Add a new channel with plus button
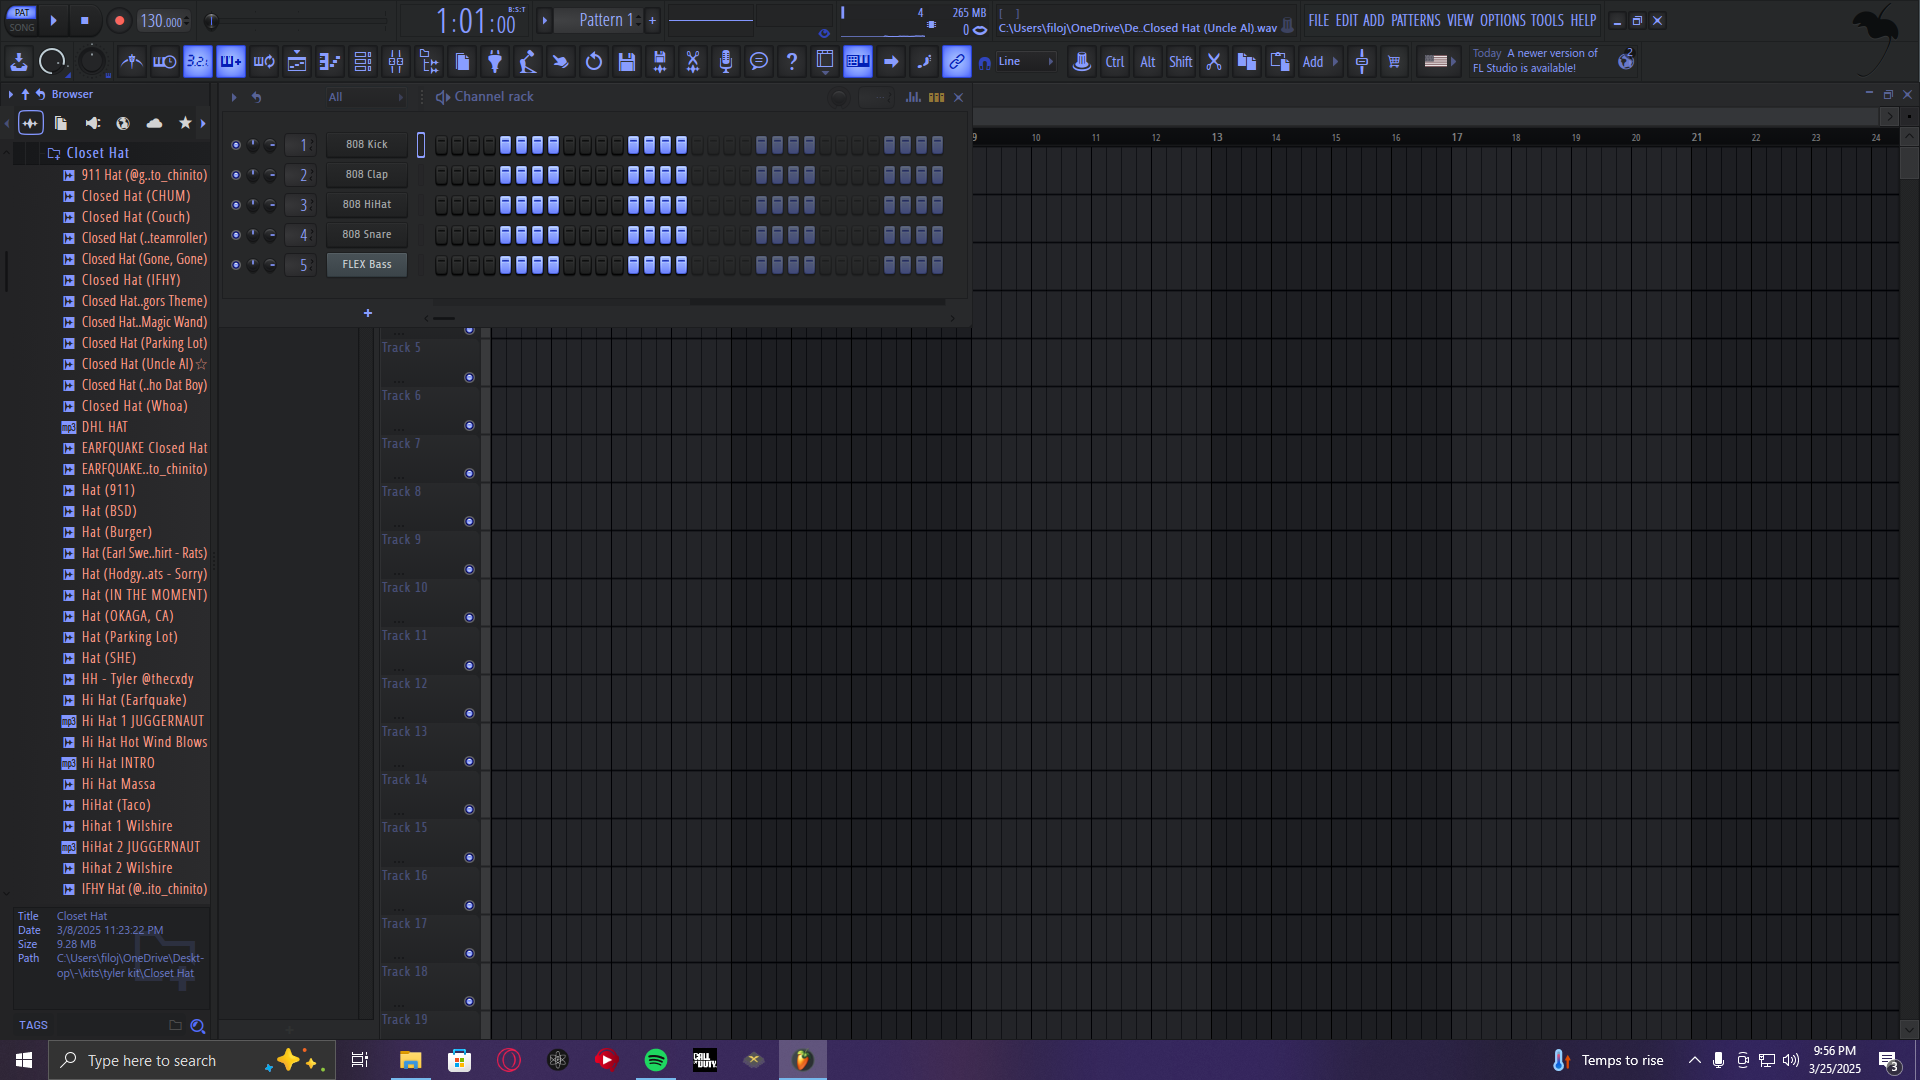 coord(368,313)
